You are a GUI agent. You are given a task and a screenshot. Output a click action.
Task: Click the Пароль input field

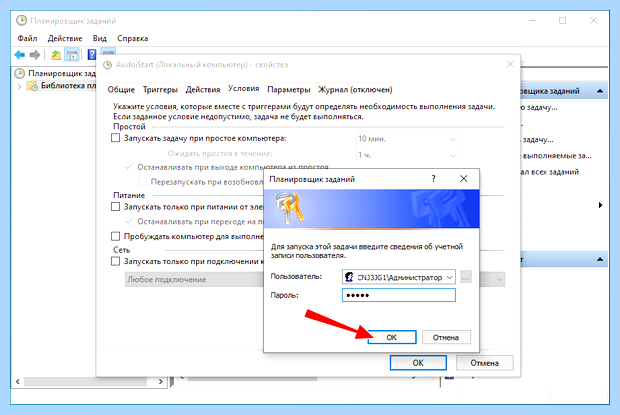(x=399, y=295)
